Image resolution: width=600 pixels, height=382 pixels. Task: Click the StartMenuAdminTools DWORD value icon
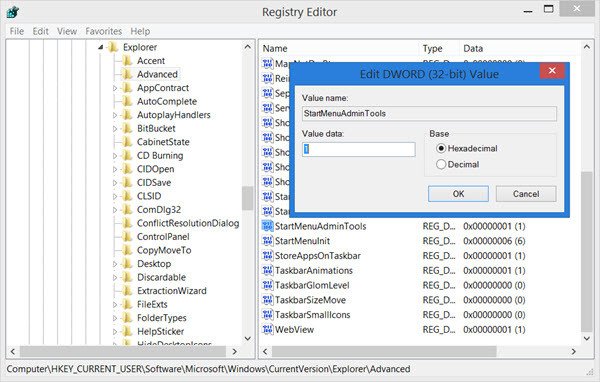point(267,226)
